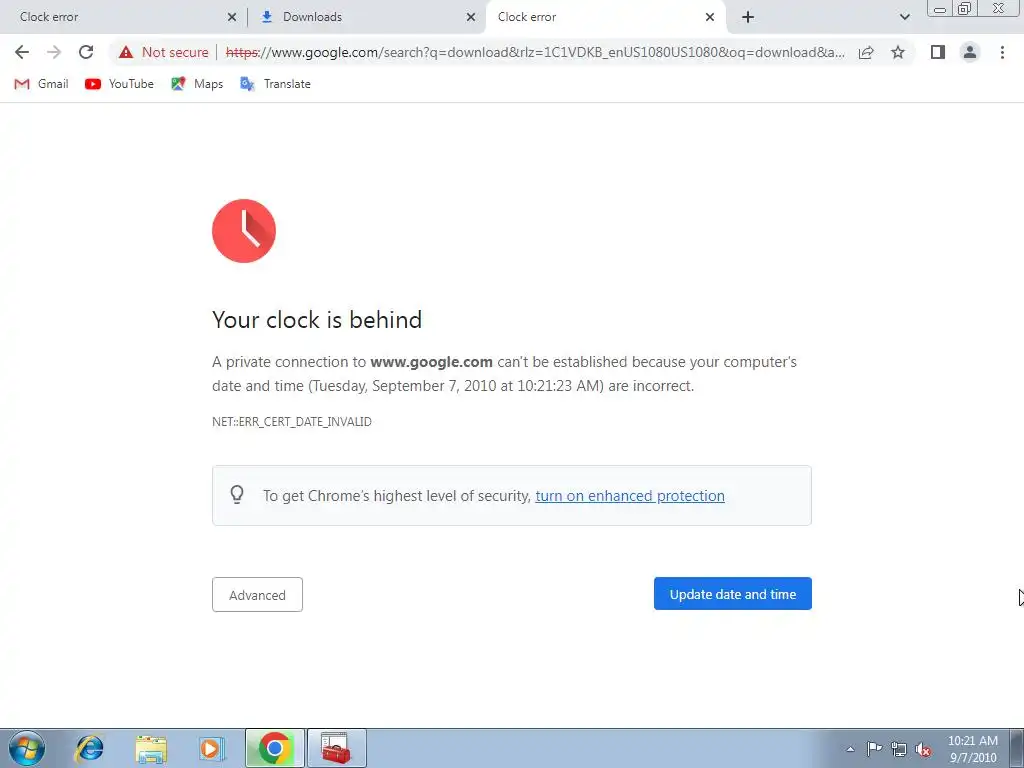Open the Windows Start menu orb
This screenshot has height=768, width=1024.
[x=27, y=748]
